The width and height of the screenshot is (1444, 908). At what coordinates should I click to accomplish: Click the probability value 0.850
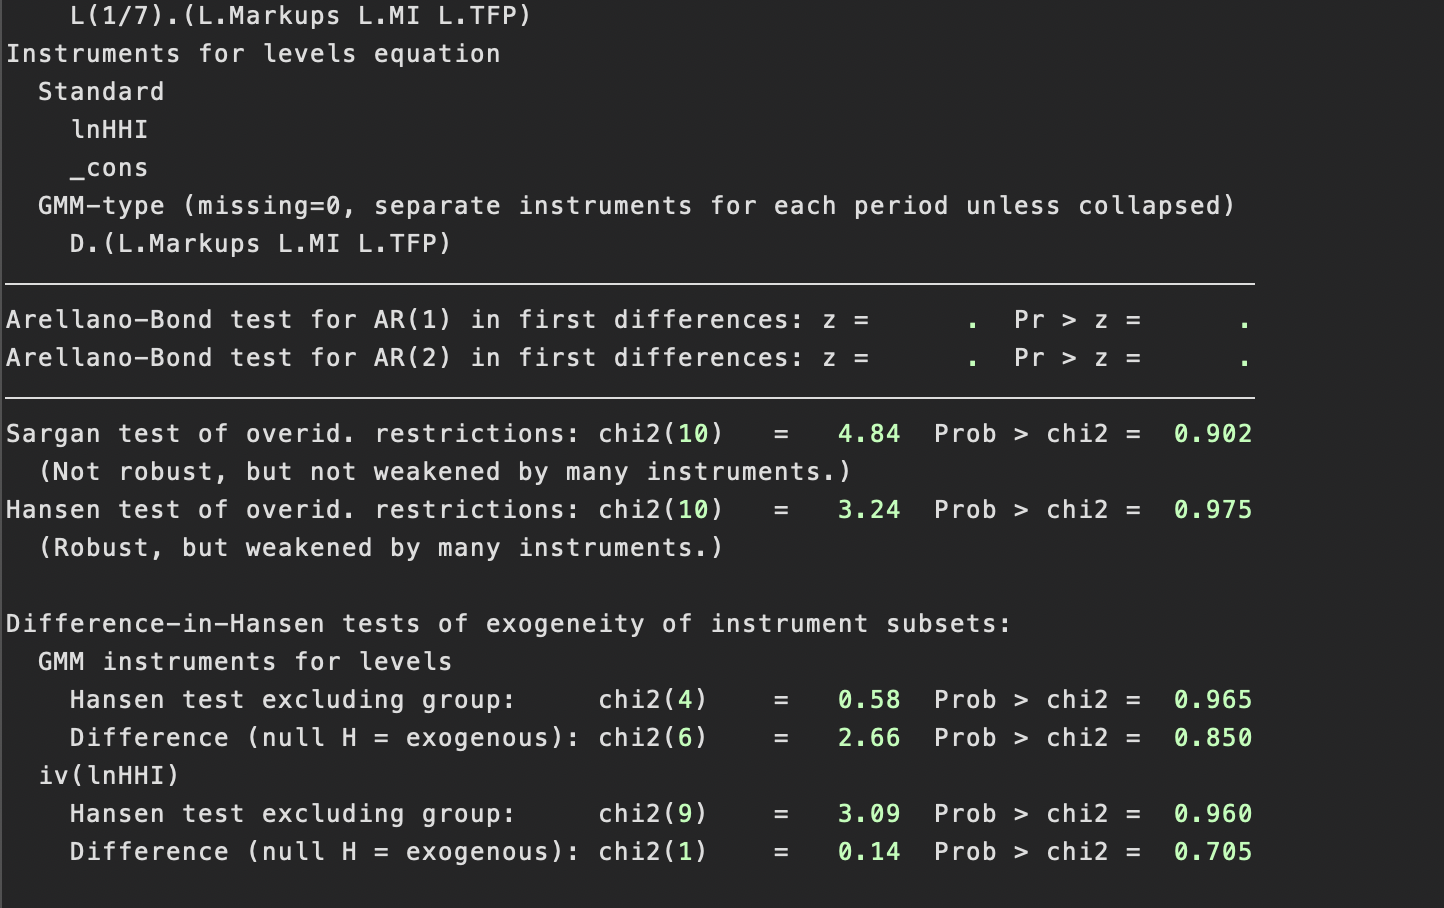pos(1212,738)
